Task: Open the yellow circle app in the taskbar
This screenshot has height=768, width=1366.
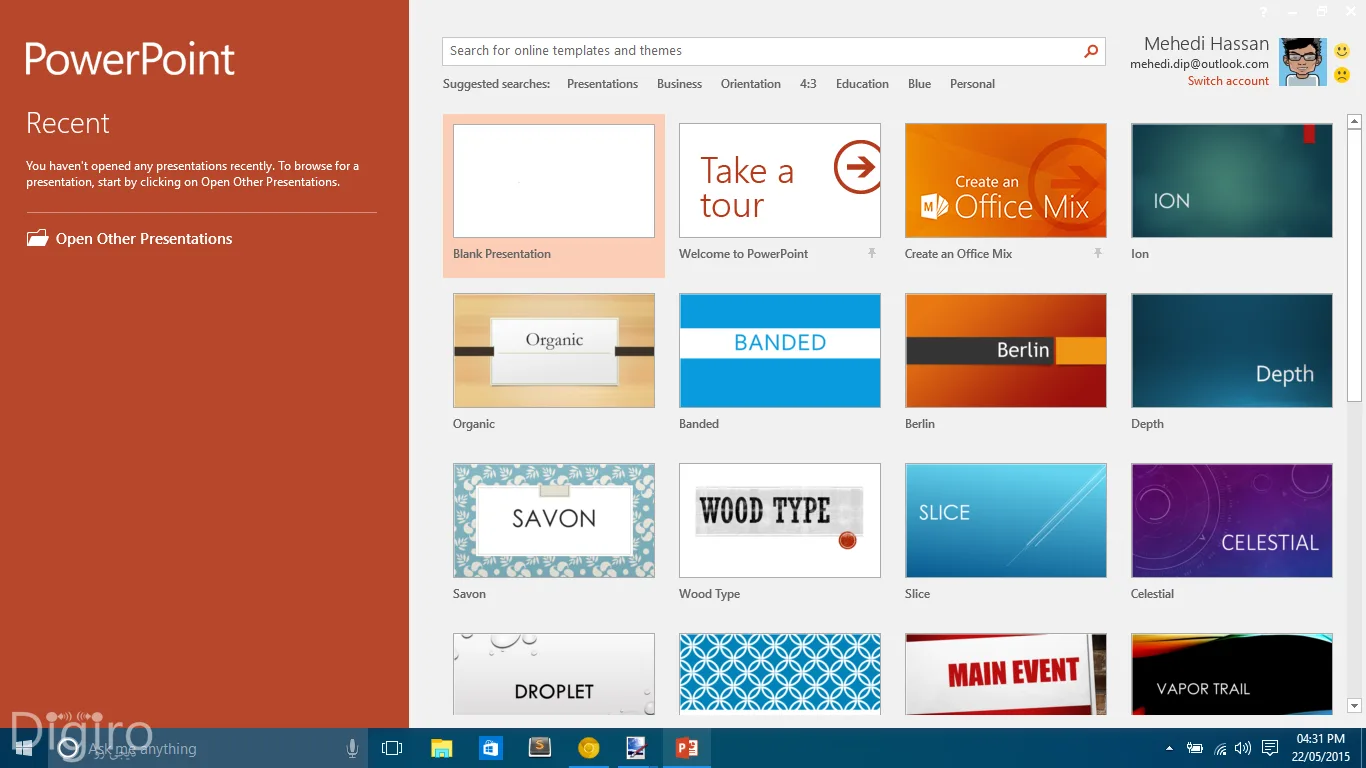Action: click(589, 748)
